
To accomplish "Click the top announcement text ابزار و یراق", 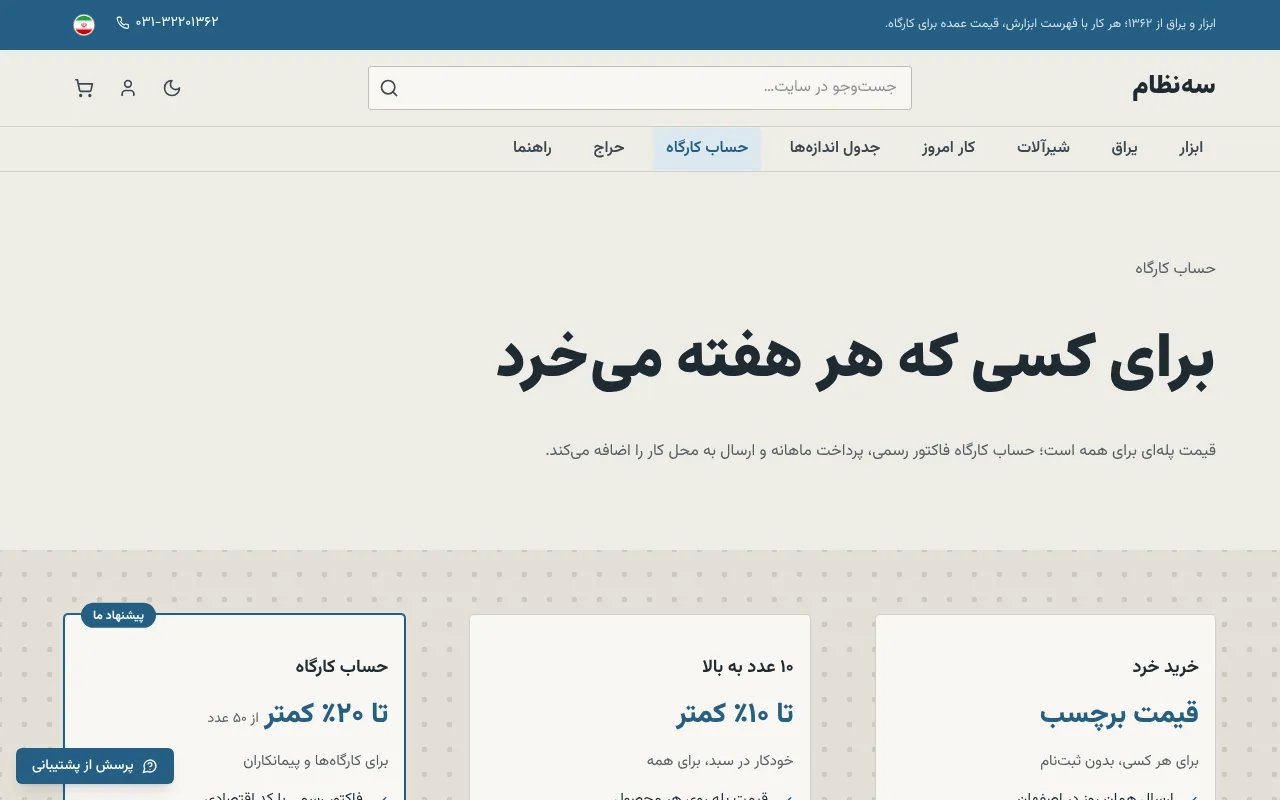I will (x=1050, y=23).
